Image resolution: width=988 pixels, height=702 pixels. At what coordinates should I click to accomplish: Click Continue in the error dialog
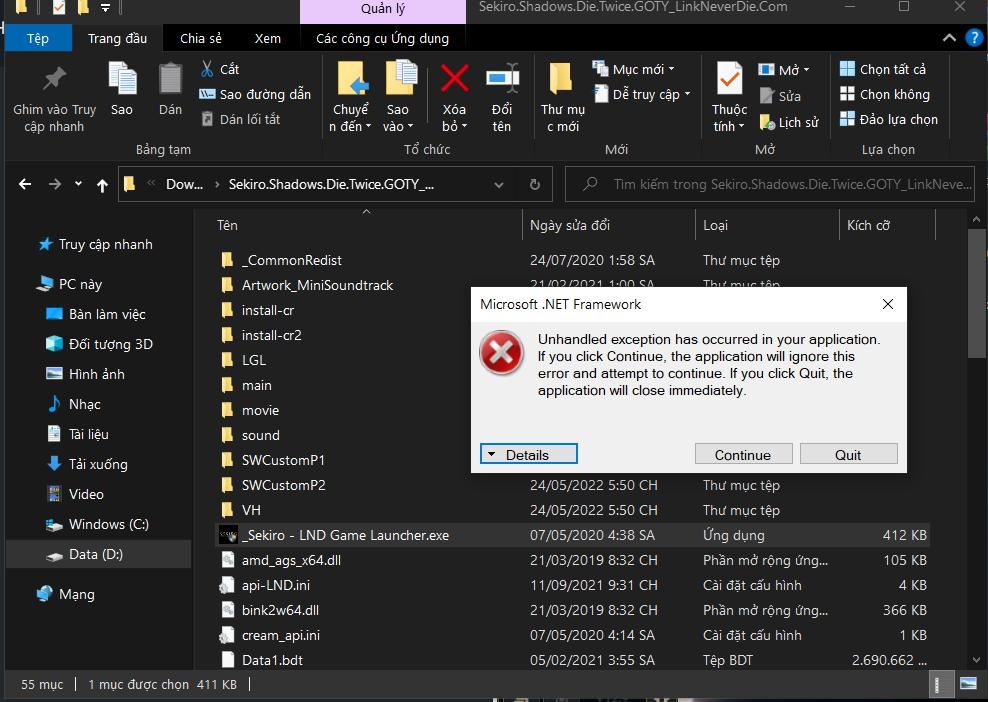[744, 454]
